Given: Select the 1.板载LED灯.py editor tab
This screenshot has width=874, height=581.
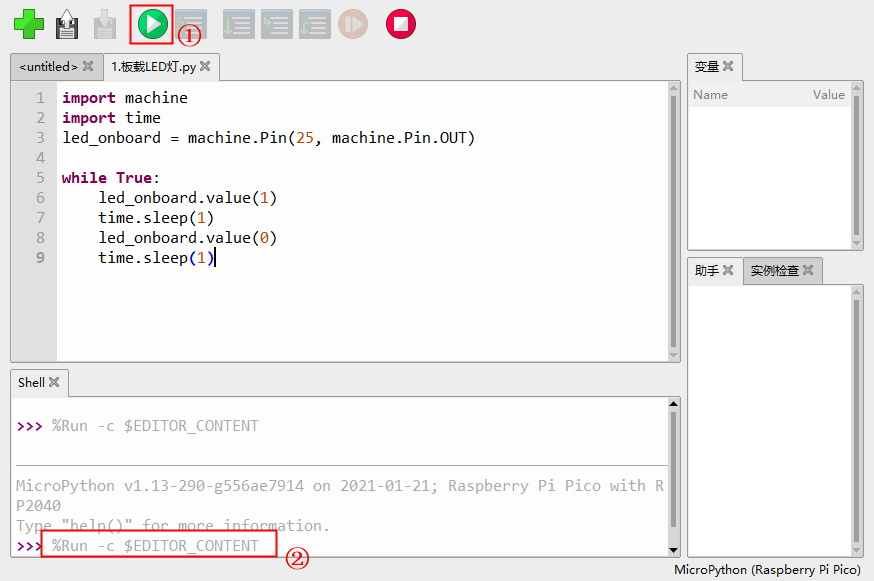Looking at the screenshot, I should coord(153,67).
